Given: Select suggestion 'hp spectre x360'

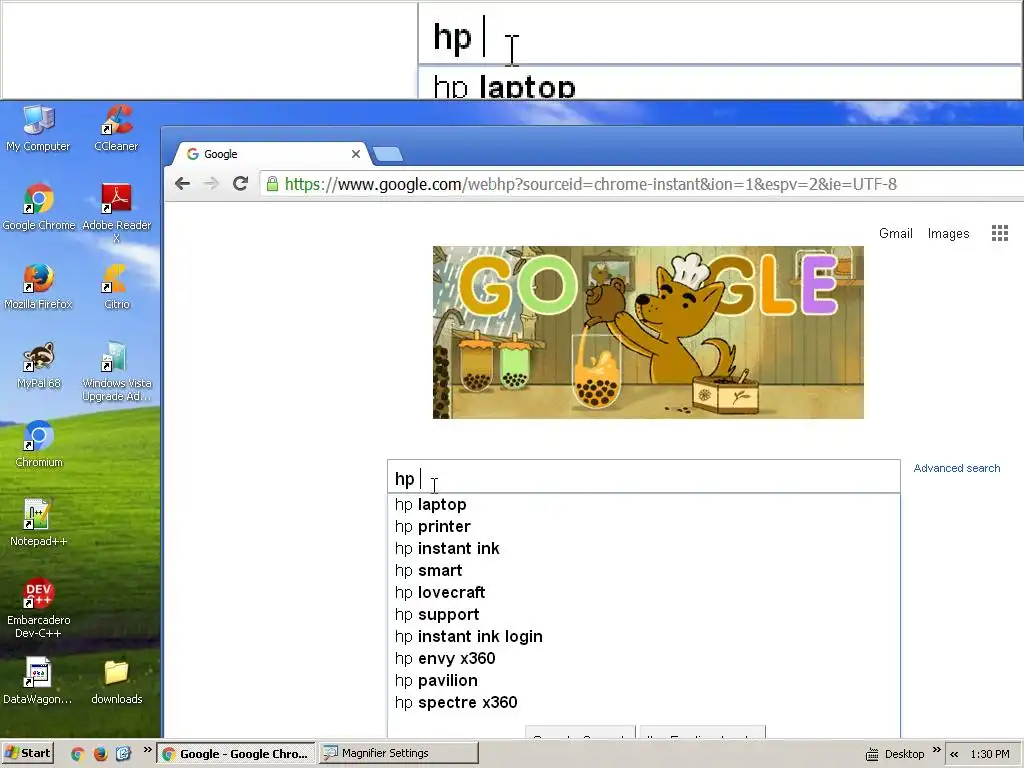Looking at the screenshot, I should (x=643, y=703).
